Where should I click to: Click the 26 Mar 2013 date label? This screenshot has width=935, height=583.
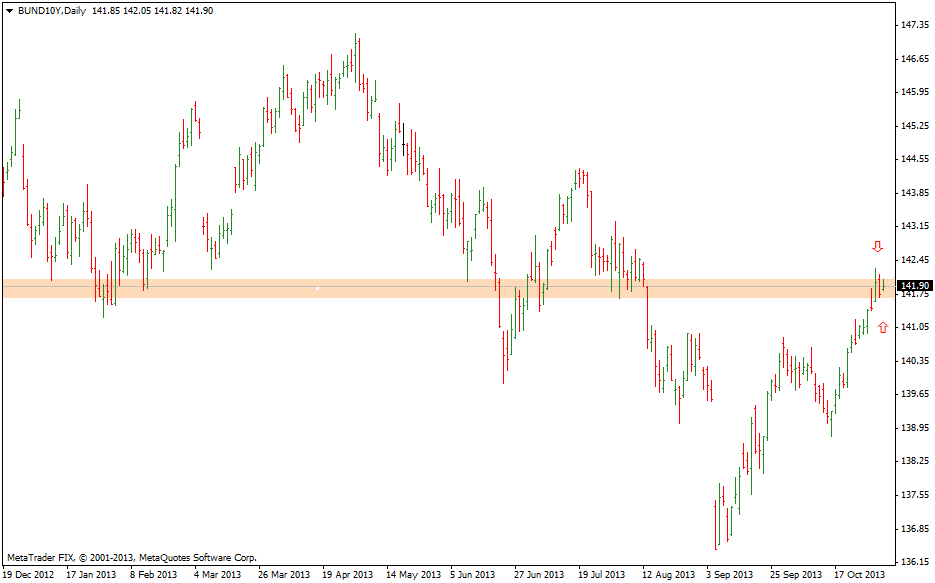pyautogui.click(x=284, y=575)
